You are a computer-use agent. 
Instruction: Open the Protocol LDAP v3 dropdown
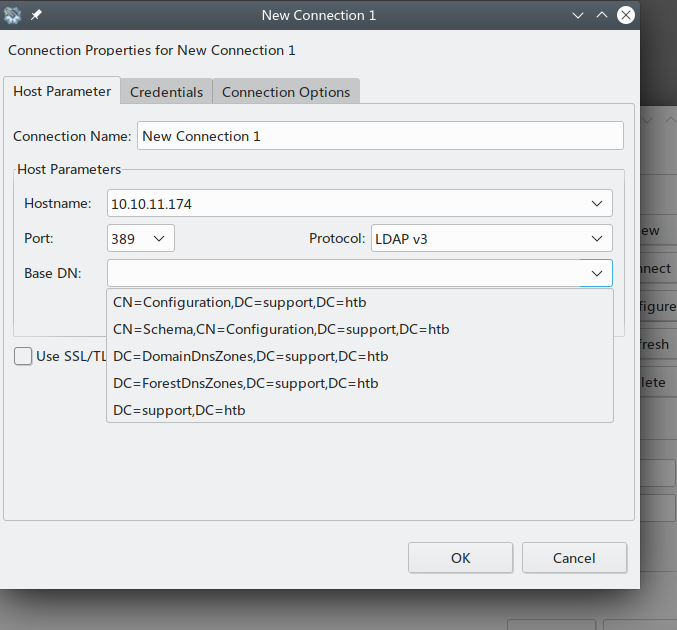[x=491, y=238]
